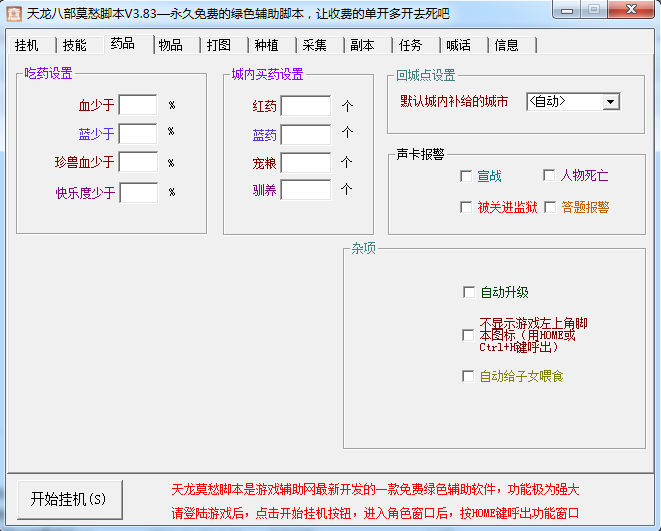Click the 杂项 group title
Screen dimensions: 661x531
click(x=363, y=248)
